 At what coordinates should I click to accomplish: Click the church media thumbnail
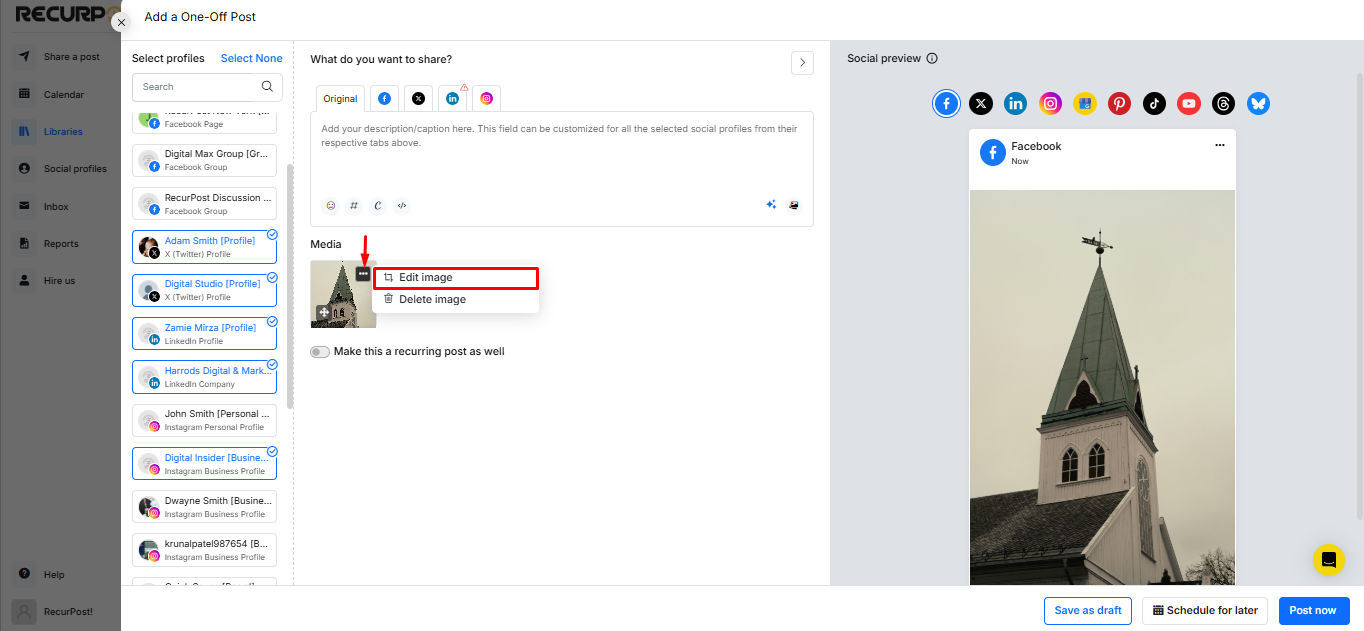pos(343,294)
